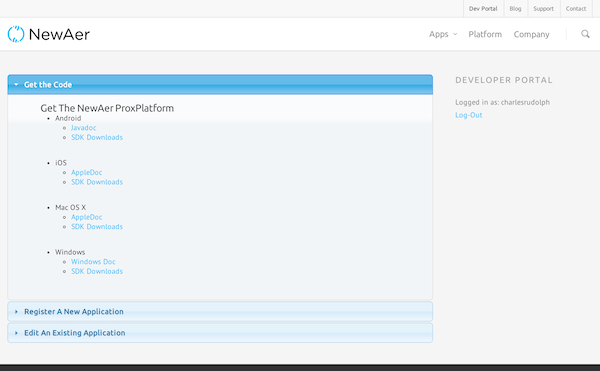Open SDK Downloads under Mac OS X
The width and height of the screenshot is (600, 371).
[97, 227]
